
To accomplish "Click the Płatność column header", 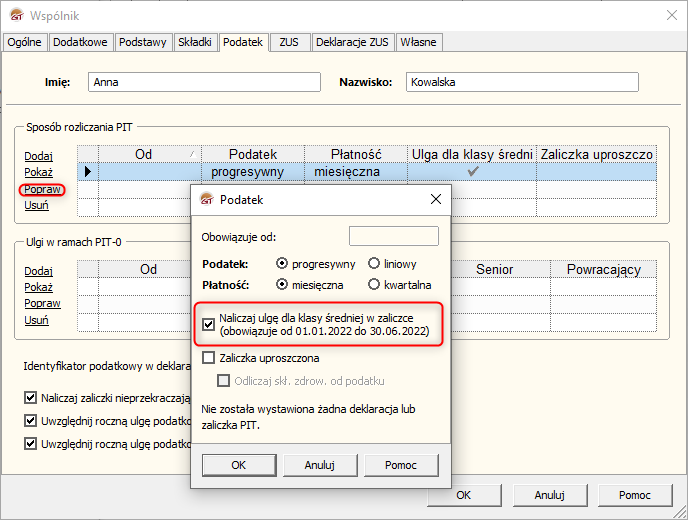I will pyautogui.click(x=356, y=154).
